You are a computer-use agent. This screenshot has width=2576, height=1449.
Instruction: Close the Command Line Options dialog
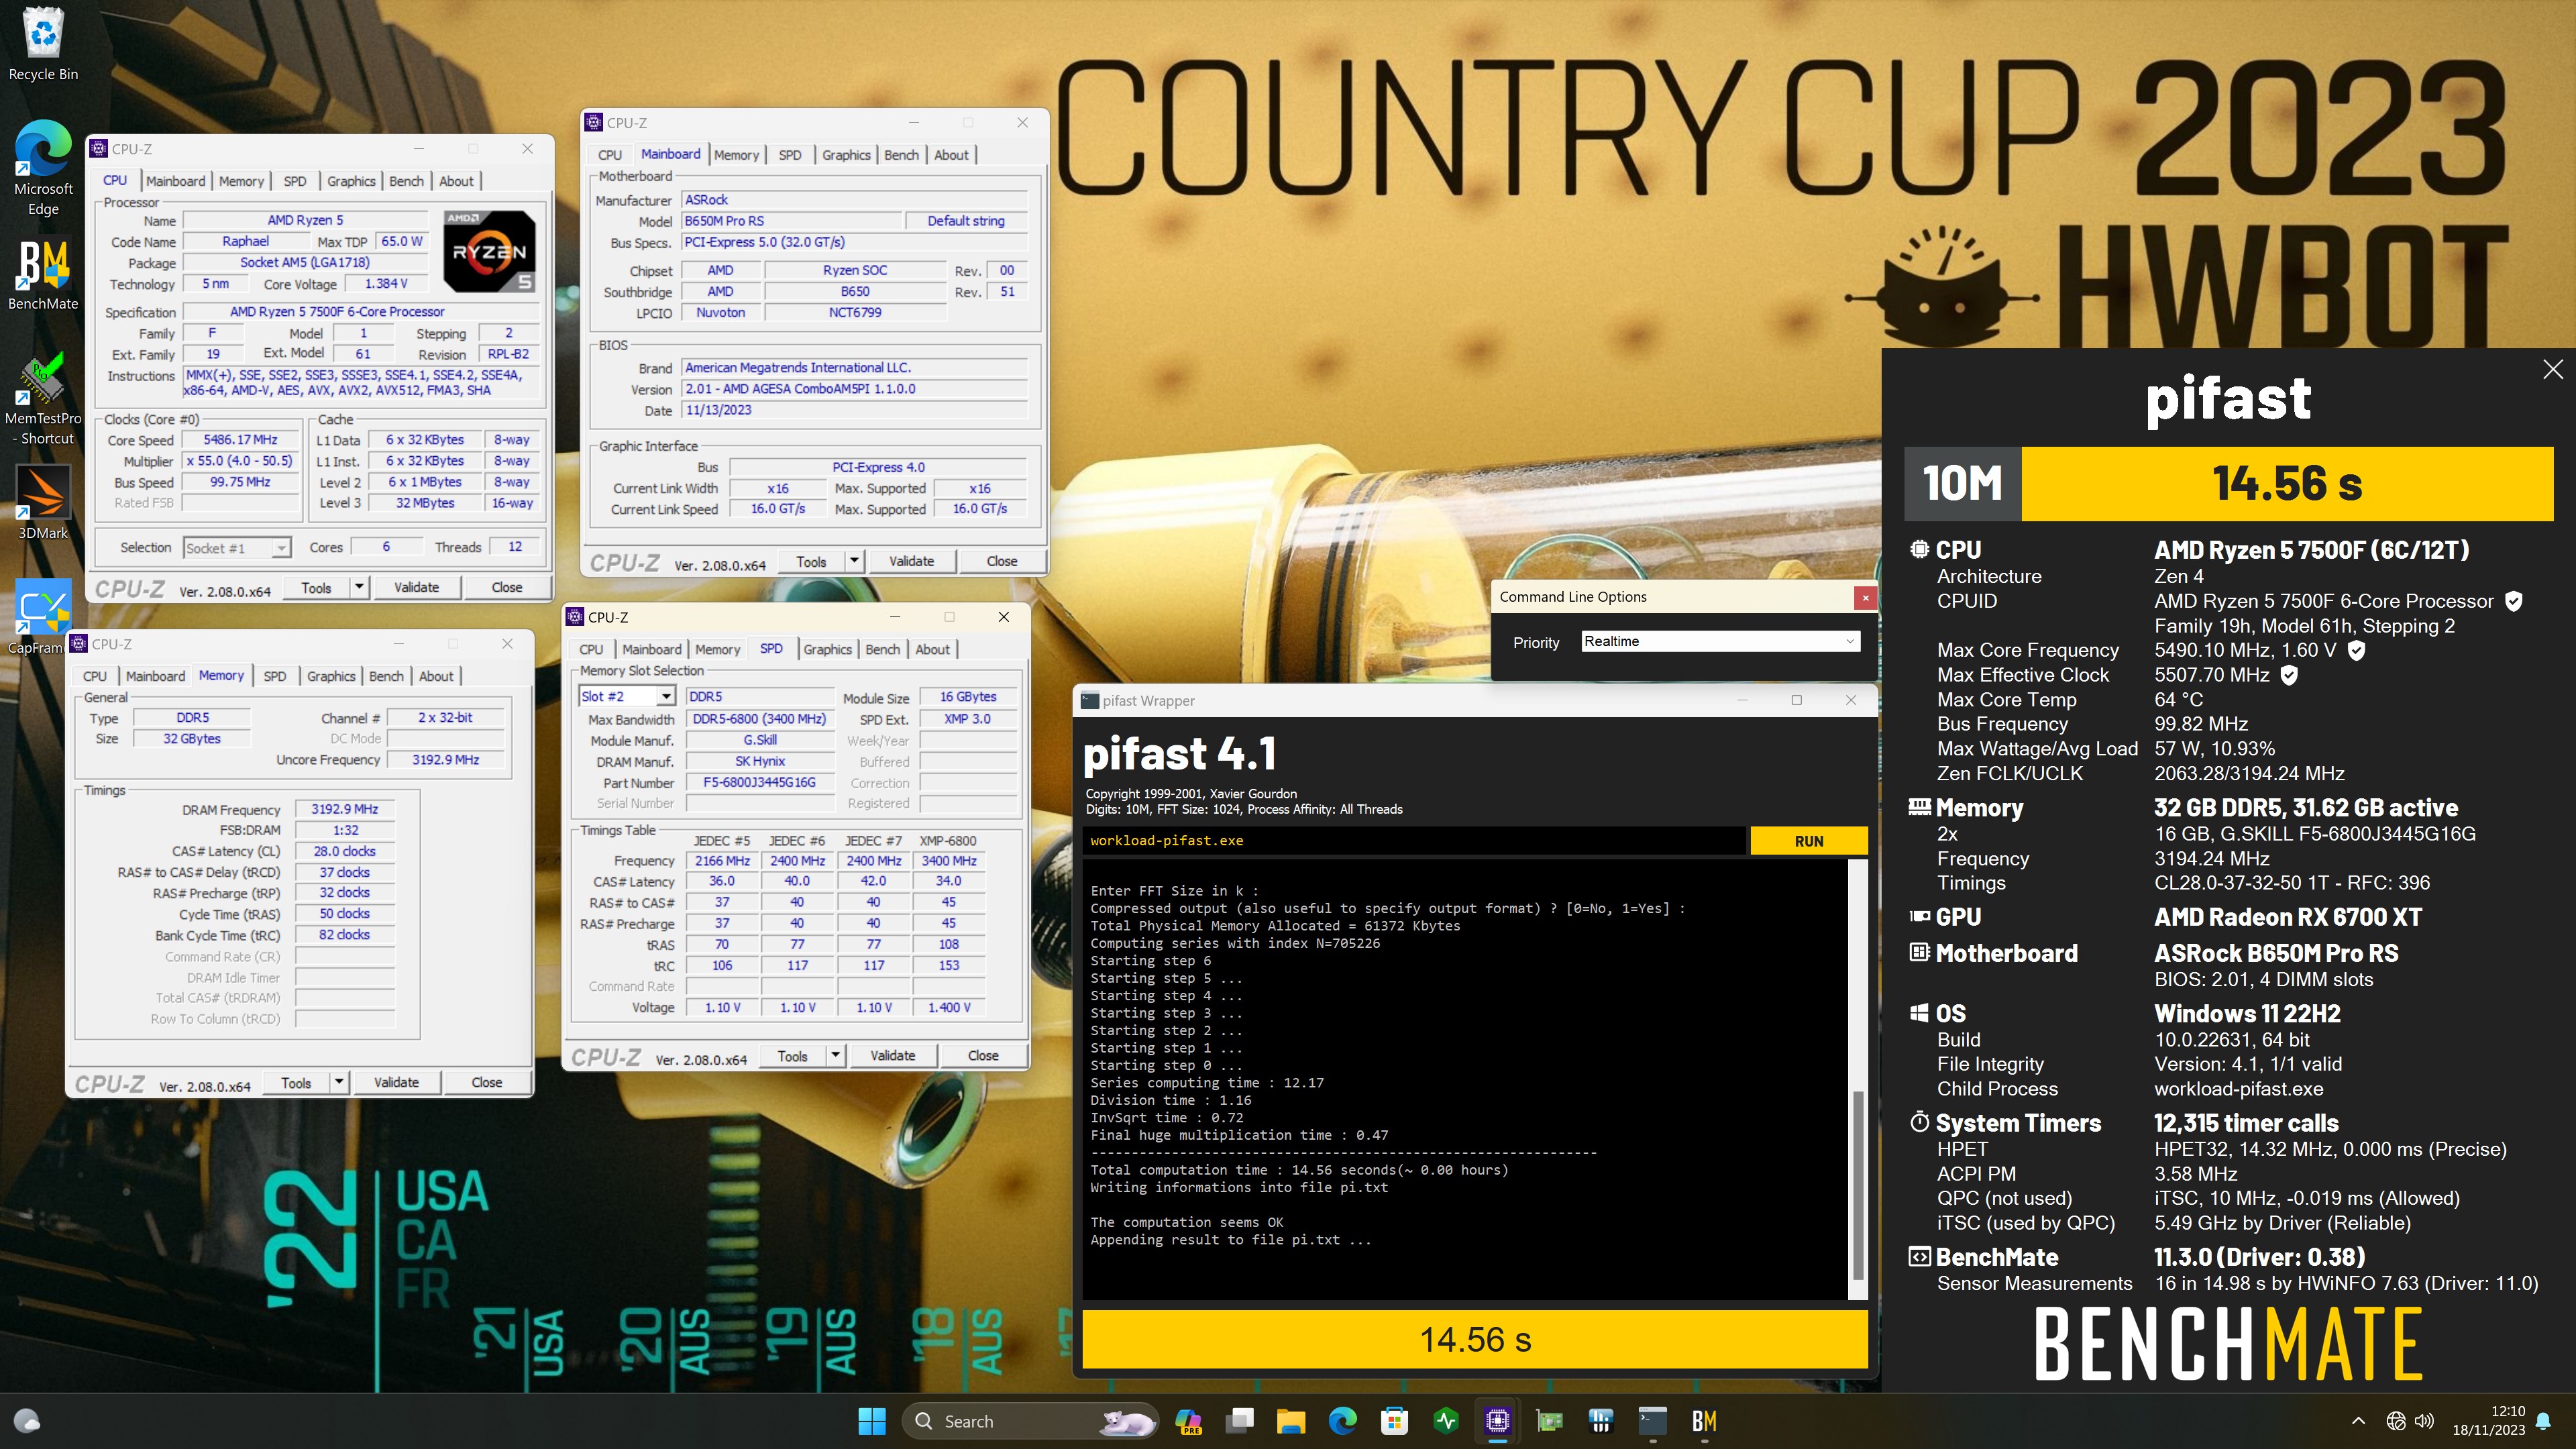coord(1865,597)
